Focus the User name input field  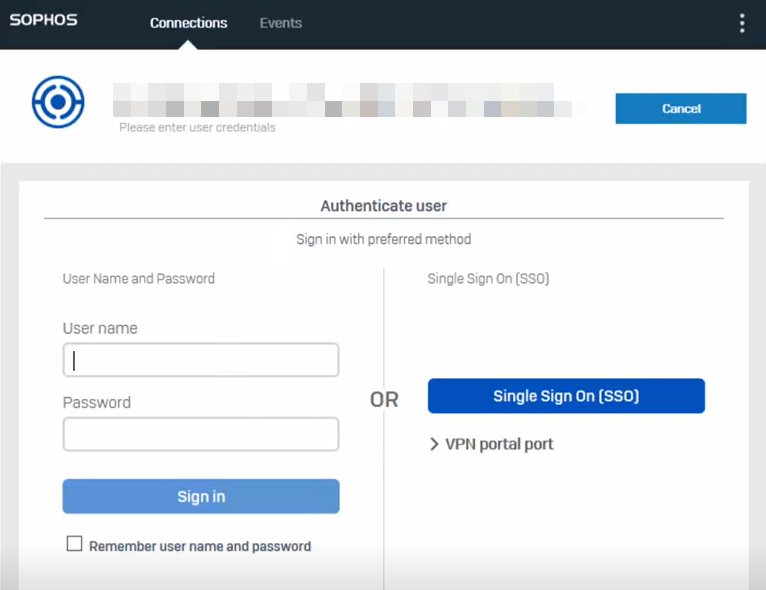(x=201, y=360)
